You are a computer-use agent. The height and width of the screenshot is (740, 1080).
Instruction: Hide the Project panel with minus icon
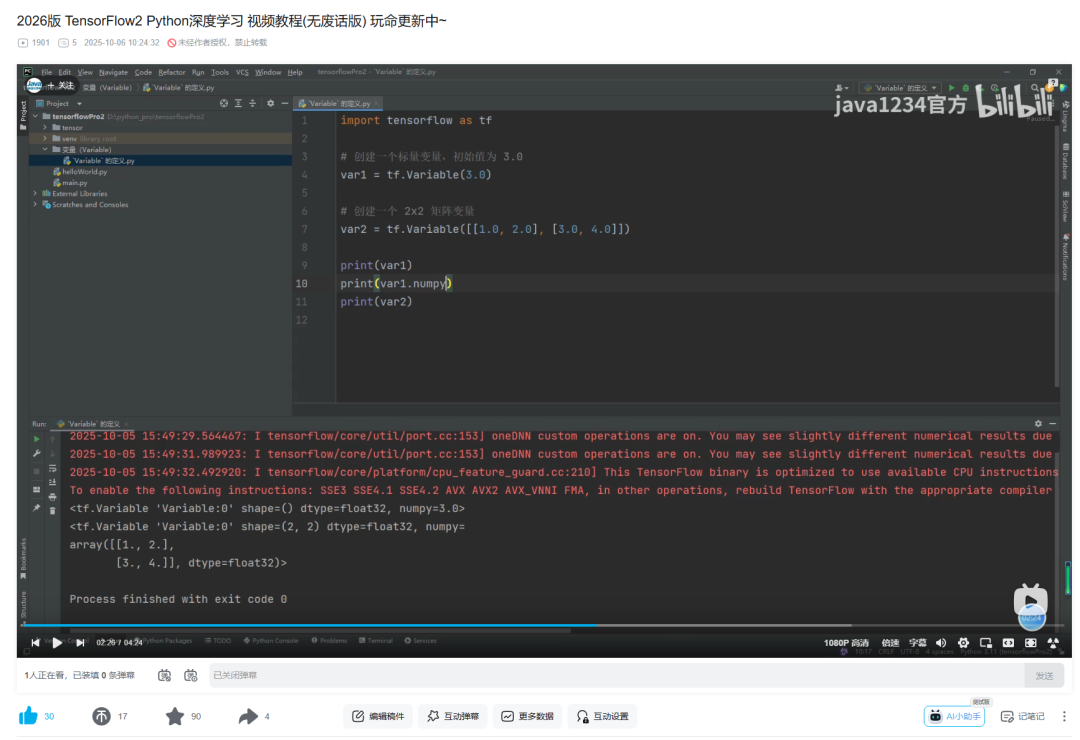point(284,103)
